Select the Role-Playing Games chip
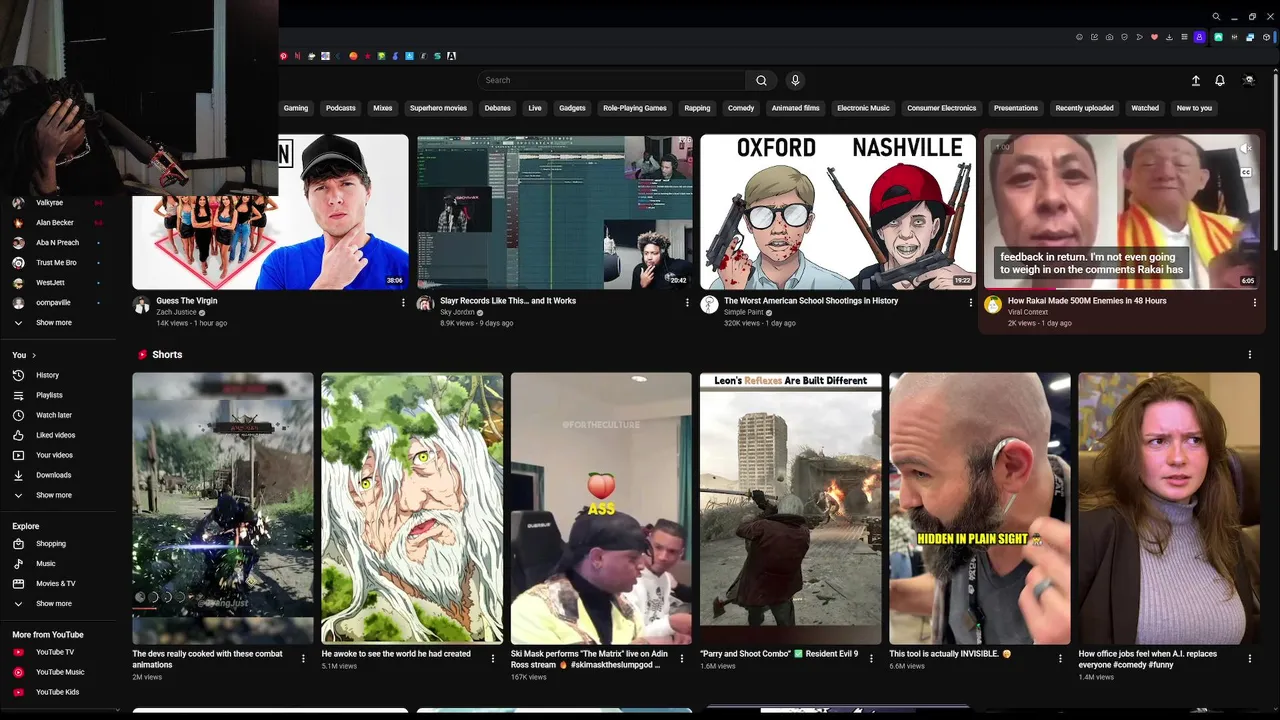 click(635, 108)
